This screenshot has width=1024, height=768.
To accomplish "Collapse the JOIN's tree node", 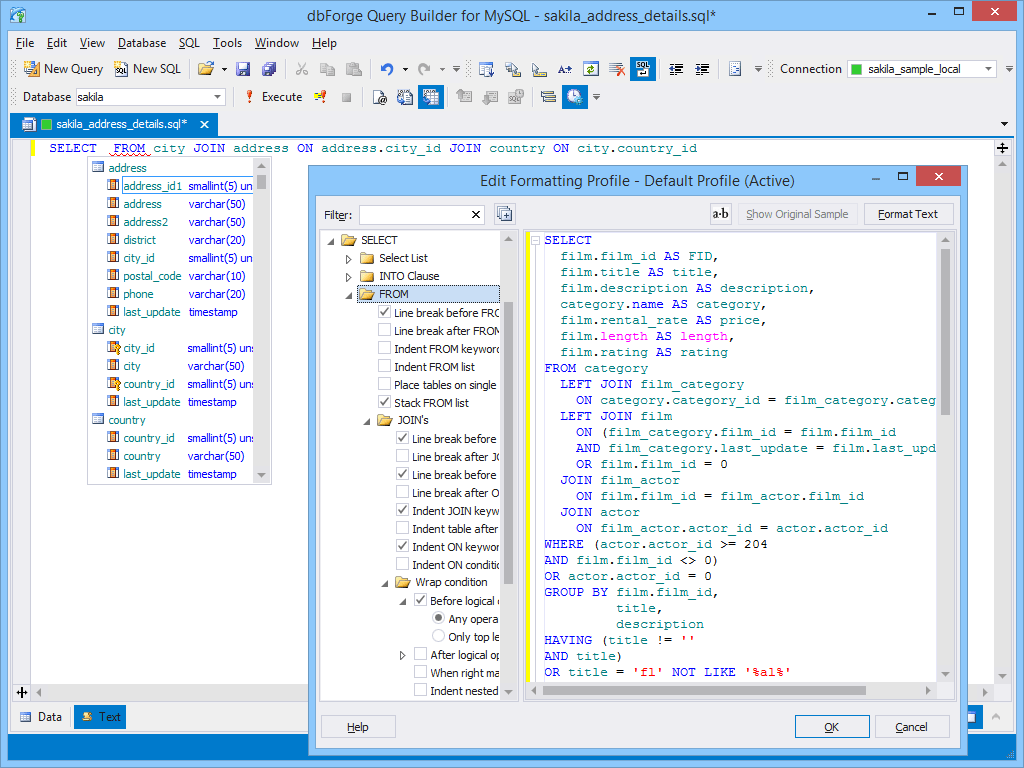I will pos(367,421).
